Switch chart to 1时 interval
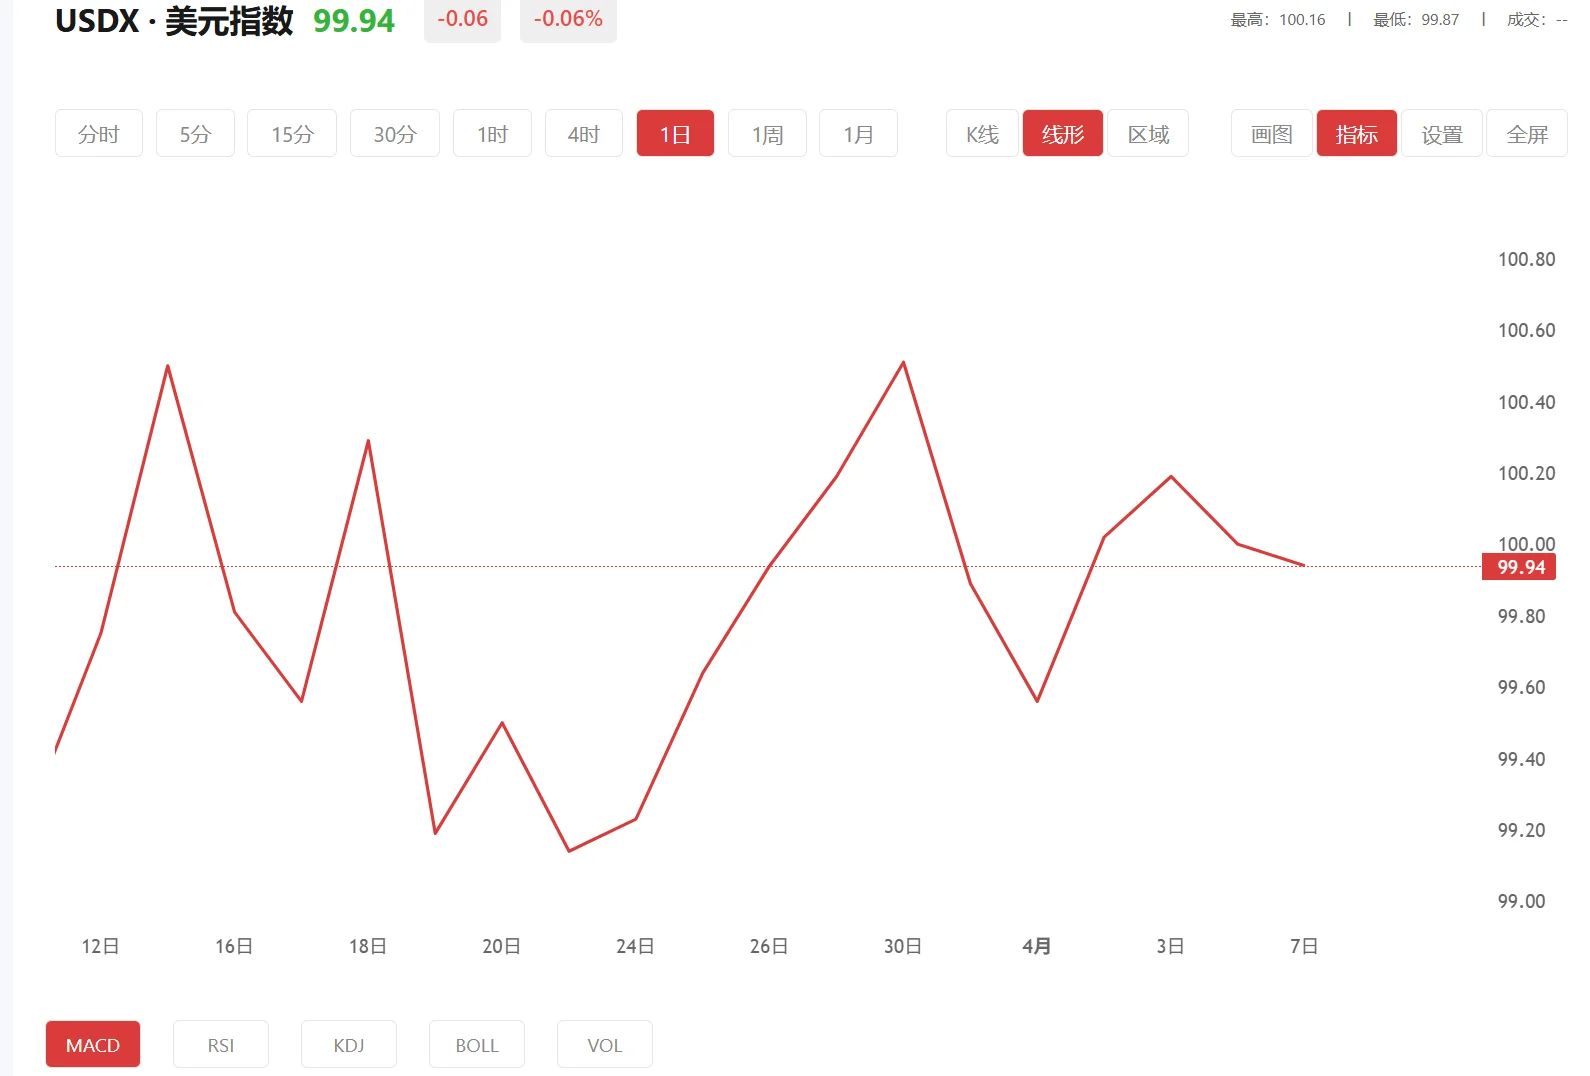This screenshot has width=1590, height=1076. point(492,134)
